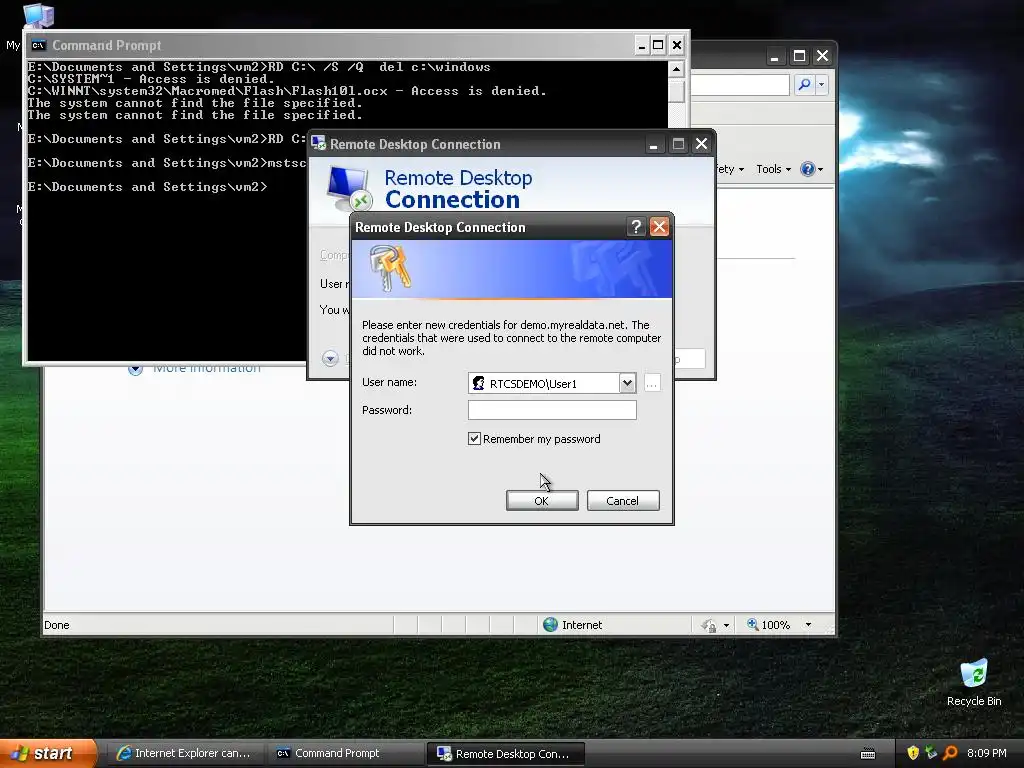Uncheck Remember my password

coord(474,439)
